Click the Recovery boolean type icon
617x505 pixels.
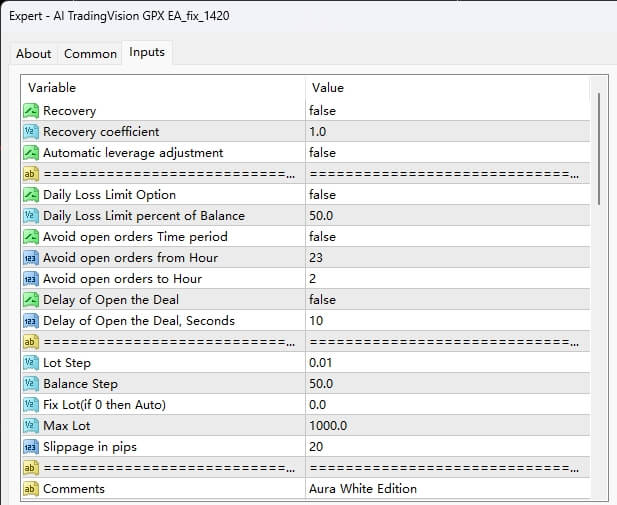pos(31,111)
